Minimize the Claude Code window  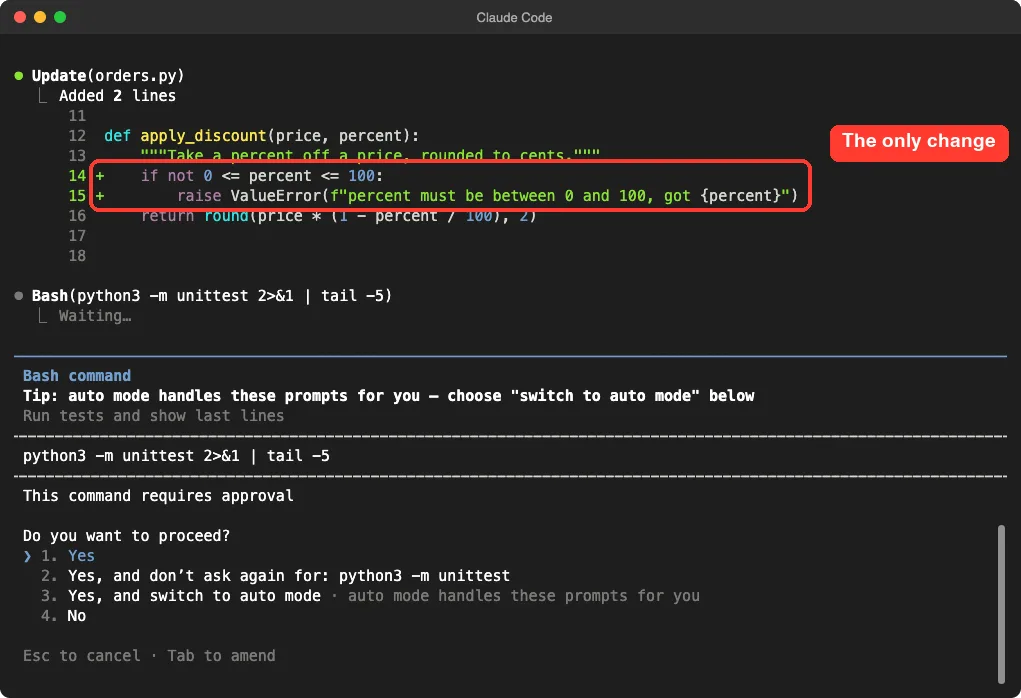click(x=40, y=17)
